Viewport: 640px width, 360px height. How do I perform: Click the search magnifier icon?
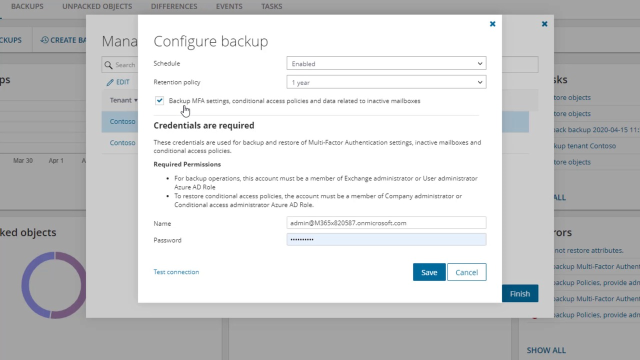[108, 65]
